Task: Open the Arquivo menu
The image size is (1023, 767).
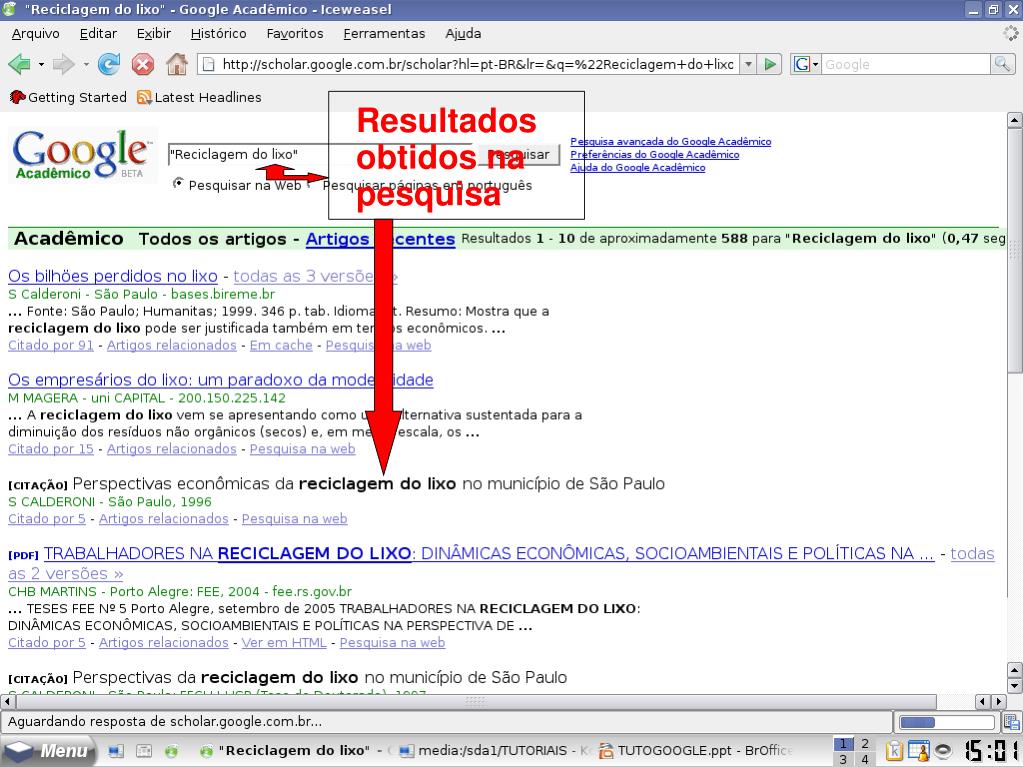Action: (x=35, y=33)
